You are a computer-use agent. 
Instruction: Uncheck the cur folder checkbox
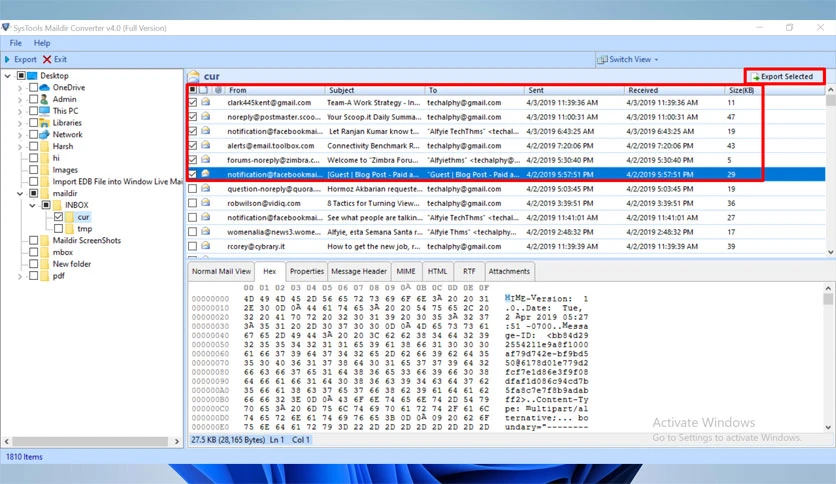click(58, 216)
